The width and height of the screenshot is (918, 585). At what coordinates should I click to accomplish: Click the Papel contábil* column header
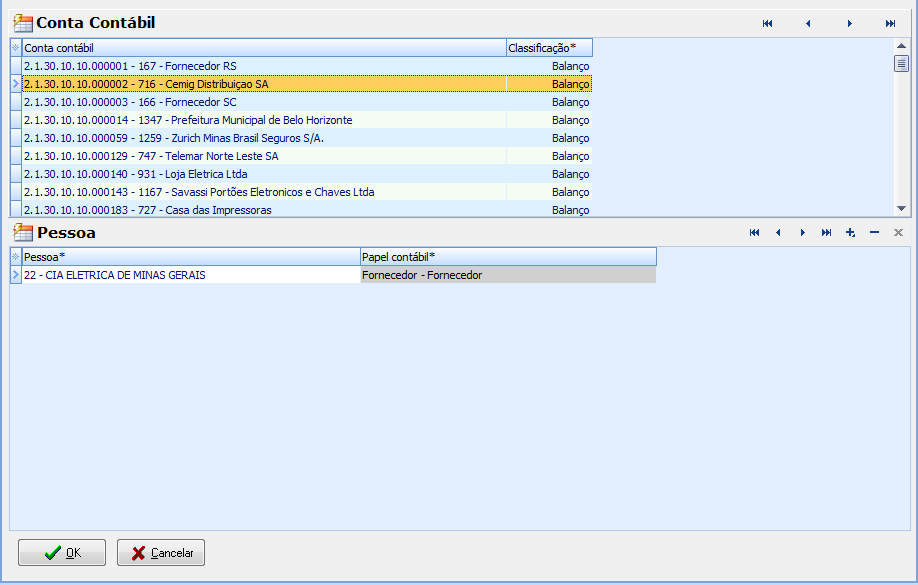click(x=508, y=256)
